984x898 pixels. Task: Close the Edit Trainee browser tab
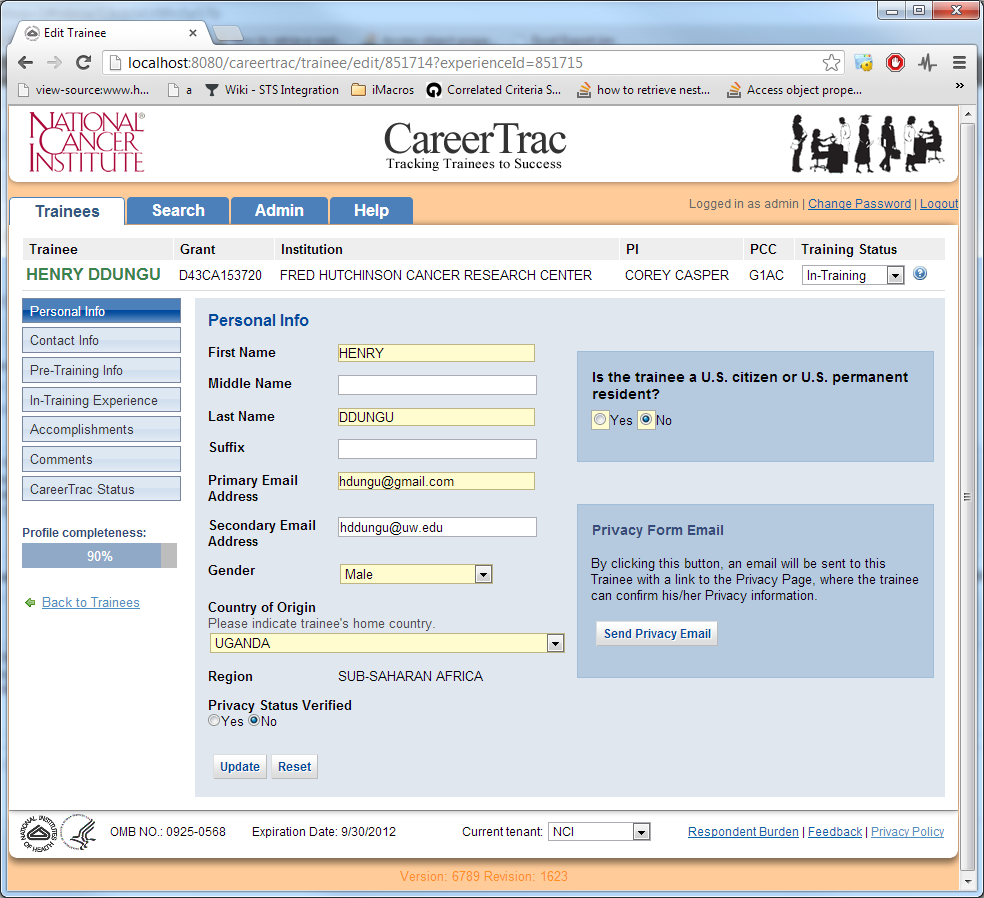coord(193,33)
